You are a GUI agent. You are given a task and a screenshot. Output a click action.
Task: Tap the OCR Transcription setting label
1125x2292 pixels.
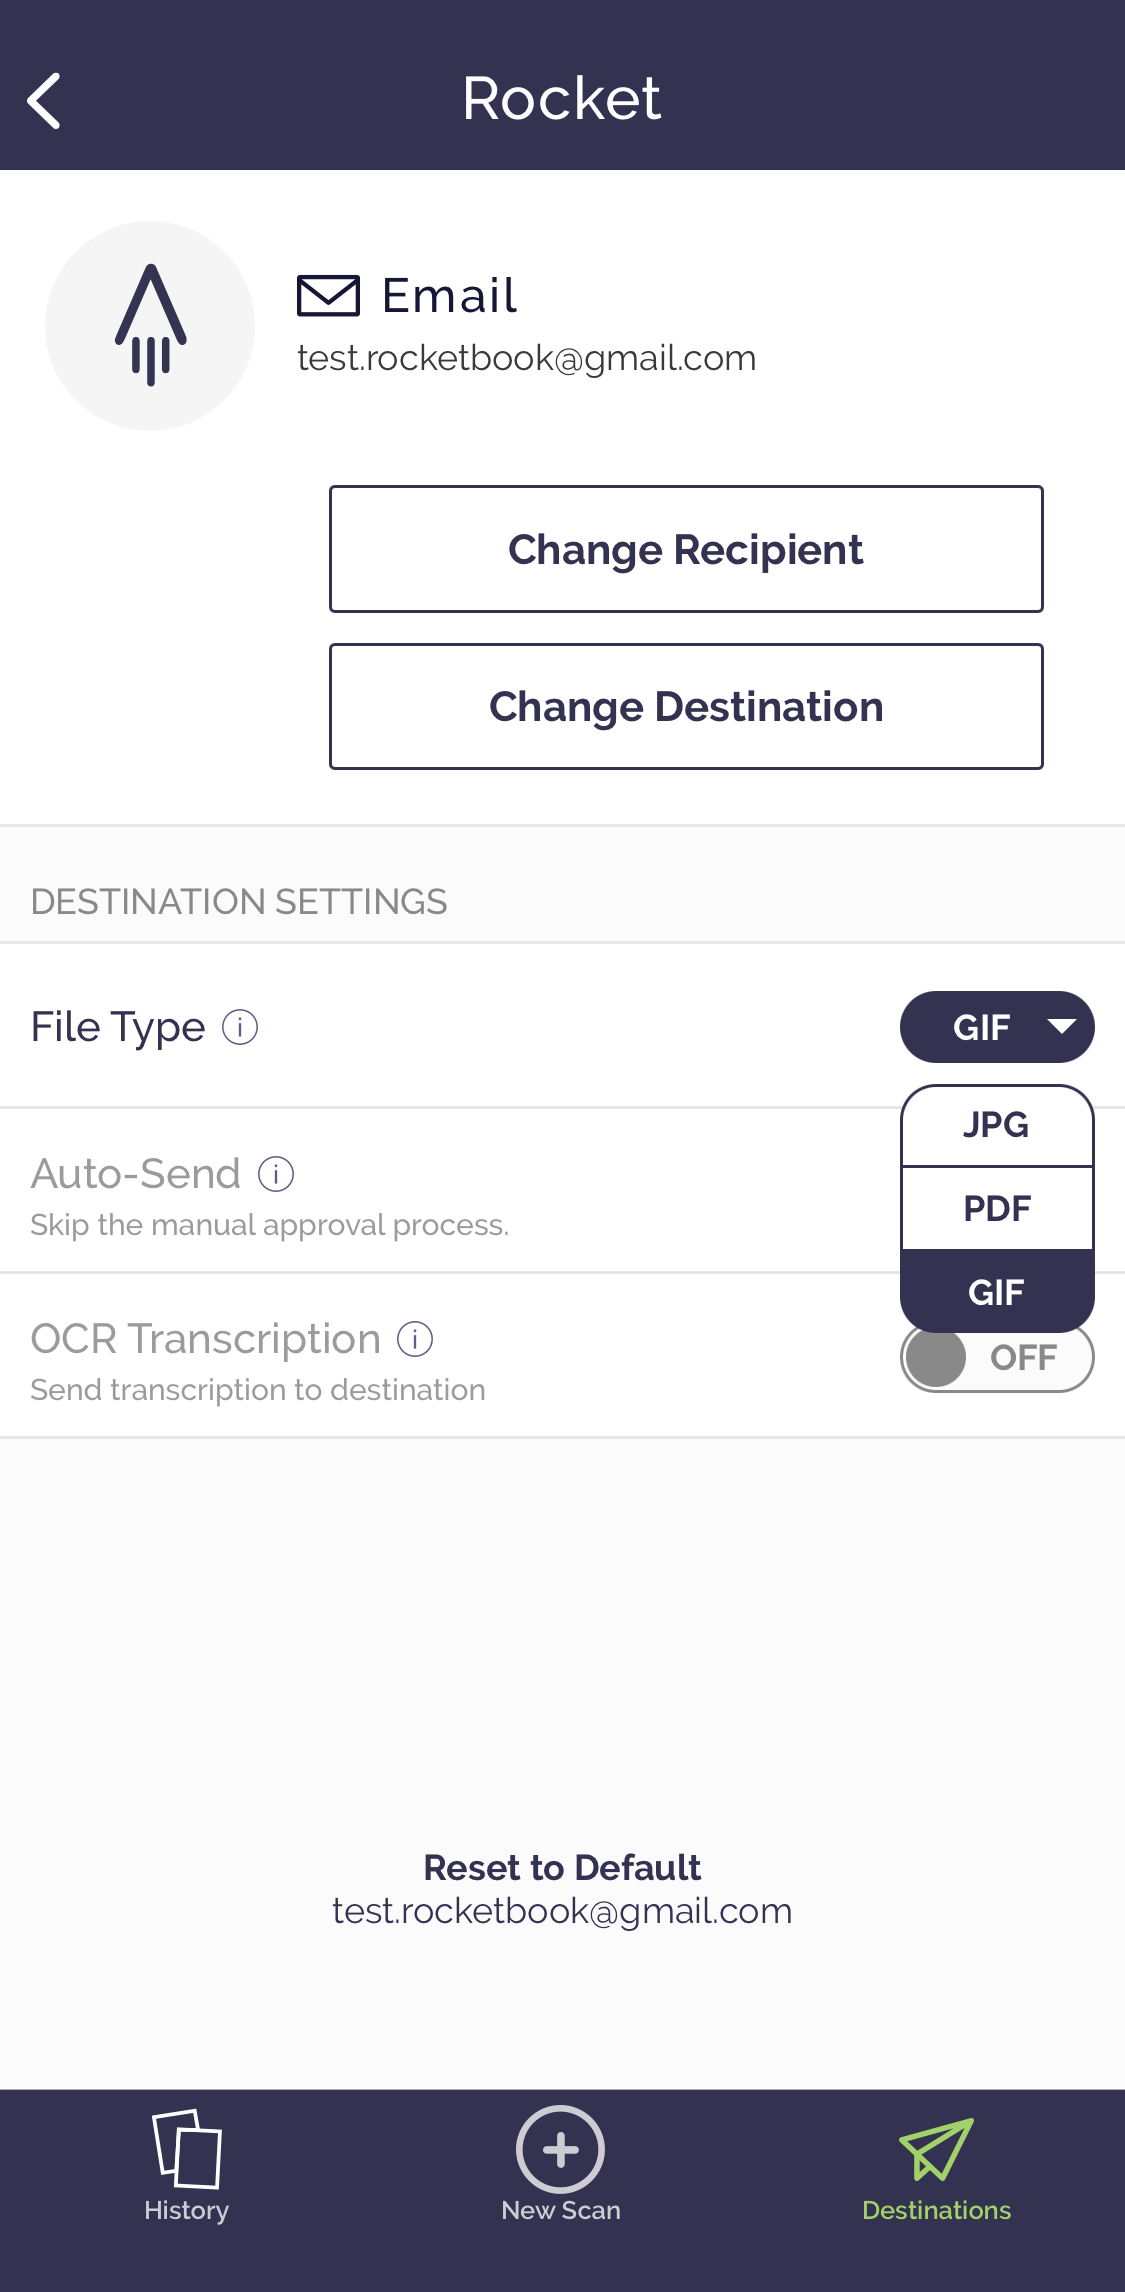[206, 1339]
